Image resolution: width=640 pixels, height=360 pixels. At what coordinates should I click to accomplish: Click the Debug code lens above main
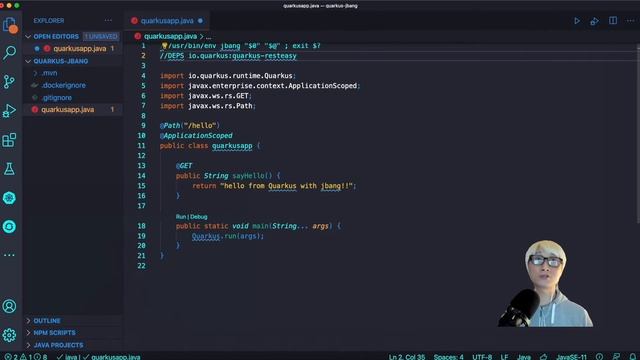[x=199, y=217]
